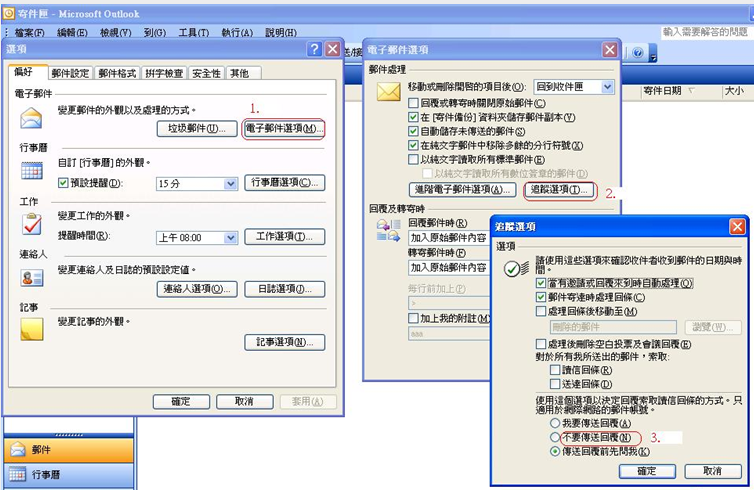Open 連絡人選項 button
Viewport: 754px width, 490px height.
pyautogui.click(x=197, y=289)
